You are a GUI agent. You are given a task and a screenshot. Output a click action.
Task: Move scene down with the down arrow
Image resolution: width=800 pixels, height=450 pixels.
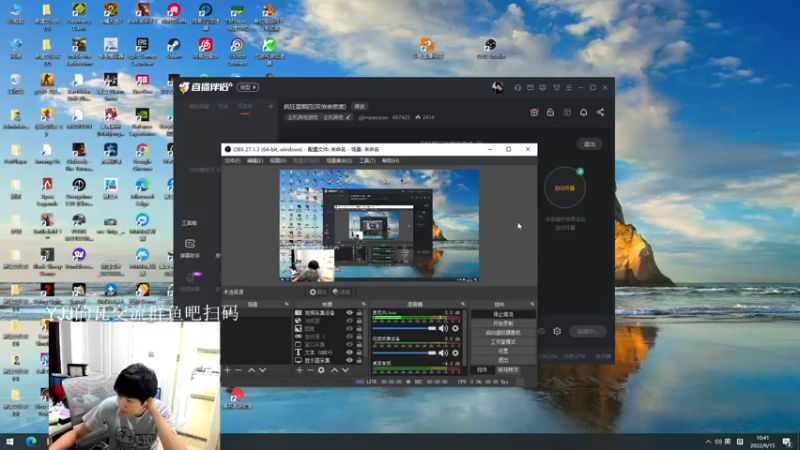coord(262,370)
